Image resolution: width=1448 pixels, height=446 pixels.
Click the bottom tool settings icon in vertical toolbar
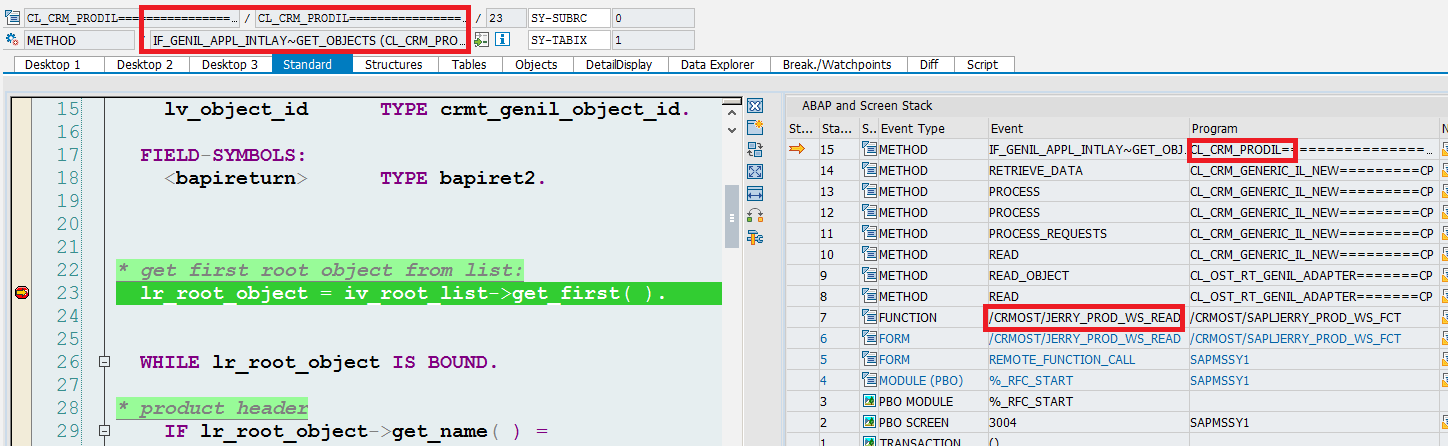tap(755, 238)
